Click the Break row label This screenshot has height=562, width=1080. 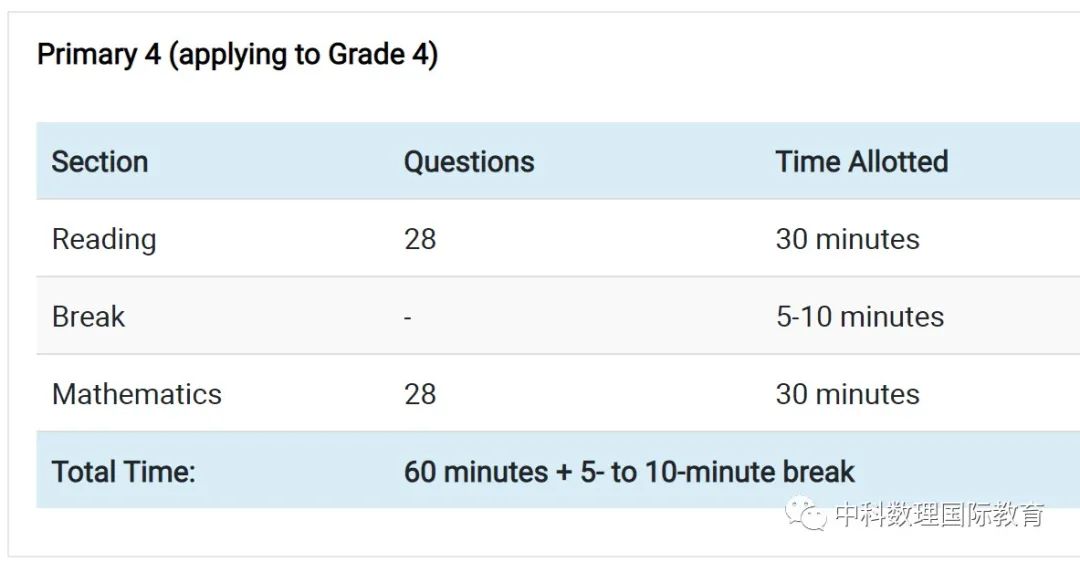pyautogui.click(x=88, y=317)
